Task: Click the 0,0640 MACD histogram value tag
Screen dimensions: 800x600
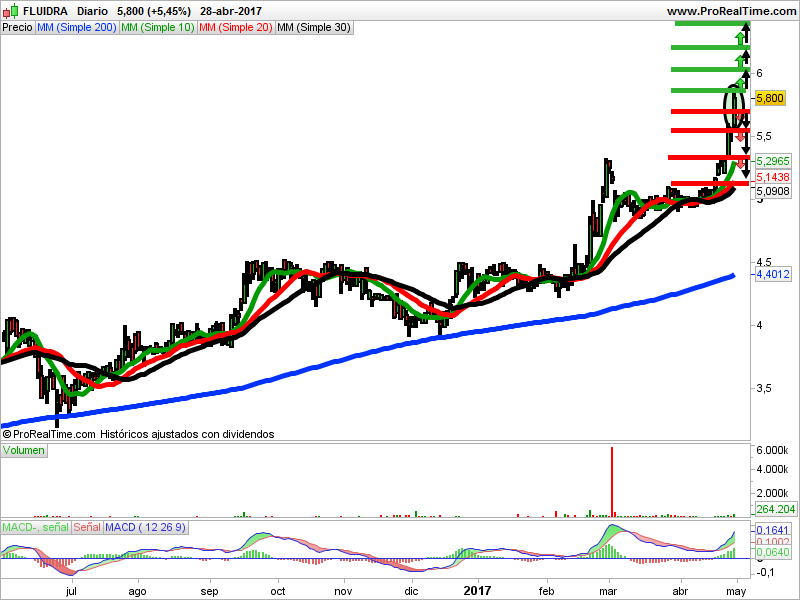Action: point(772,552)
